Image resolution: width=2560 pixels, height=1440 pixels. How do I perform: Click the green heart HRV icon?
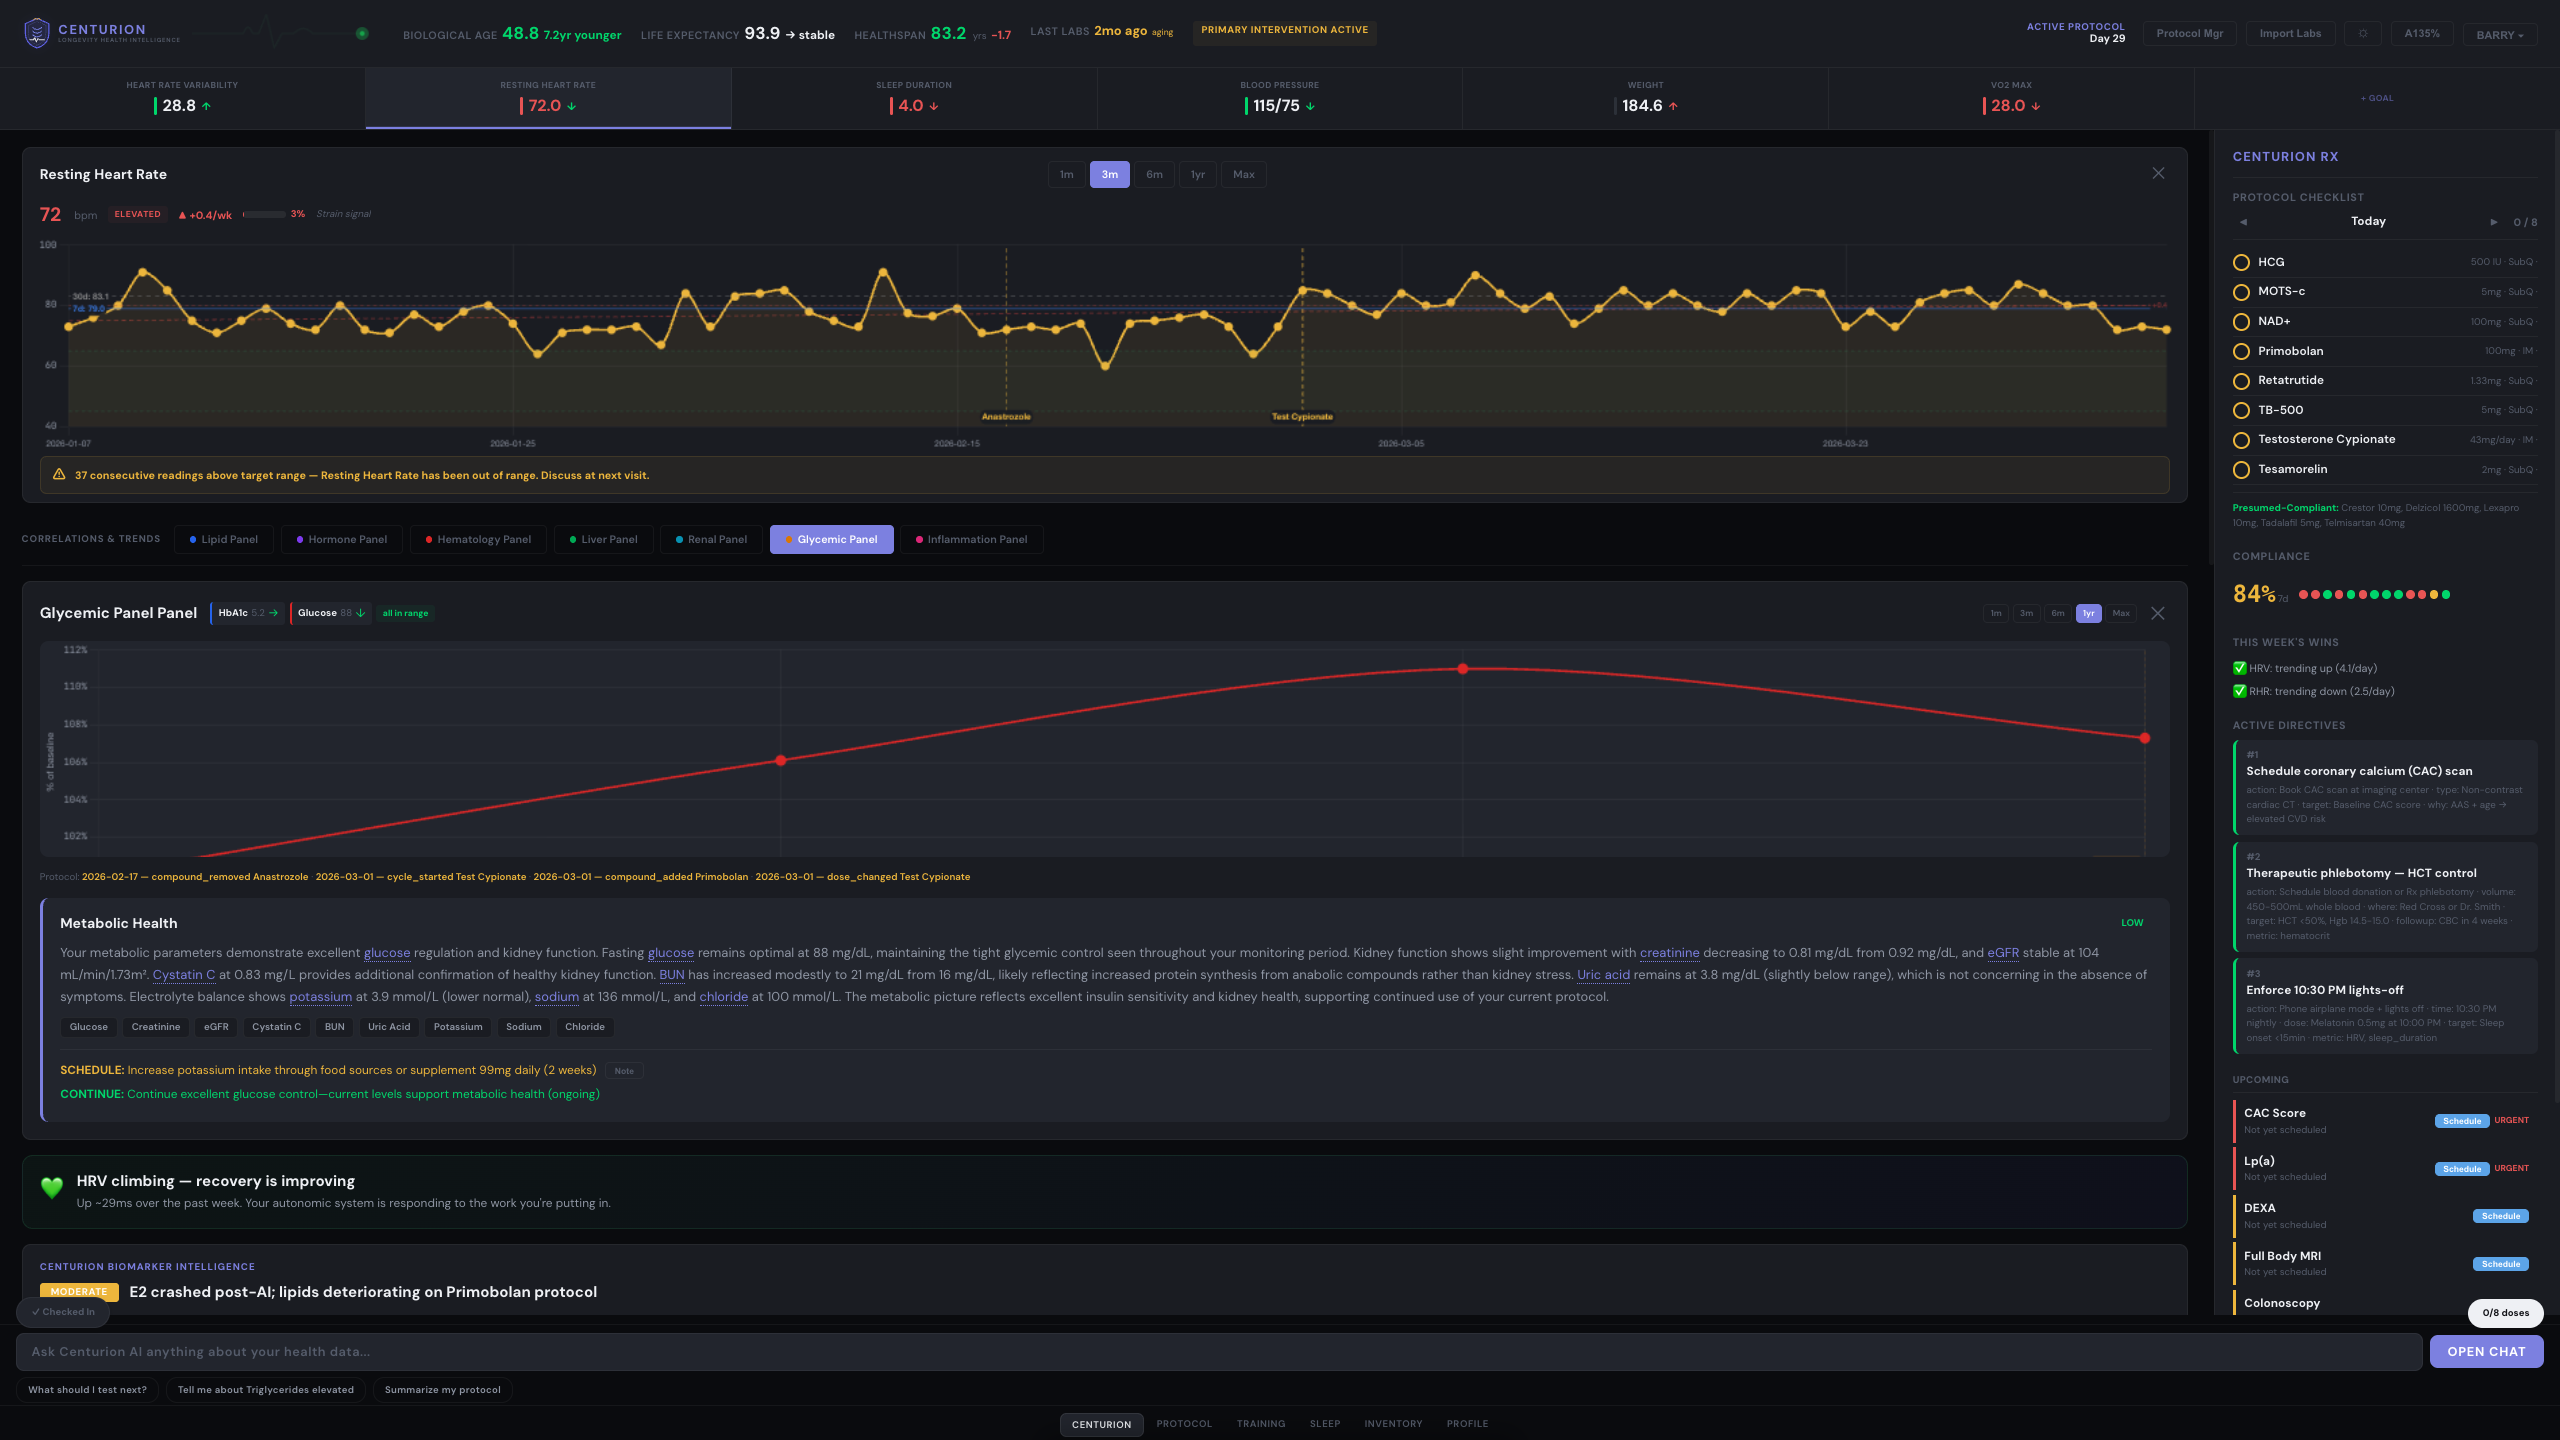tap(52, 1188)
